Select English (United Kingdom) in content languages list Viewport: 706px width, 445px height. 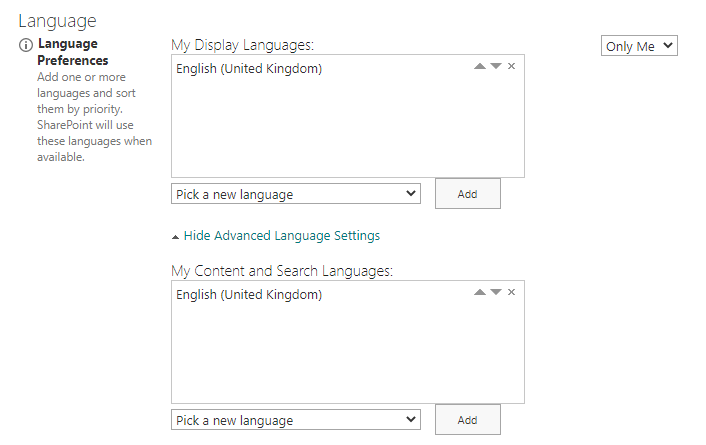pos(249,295)
